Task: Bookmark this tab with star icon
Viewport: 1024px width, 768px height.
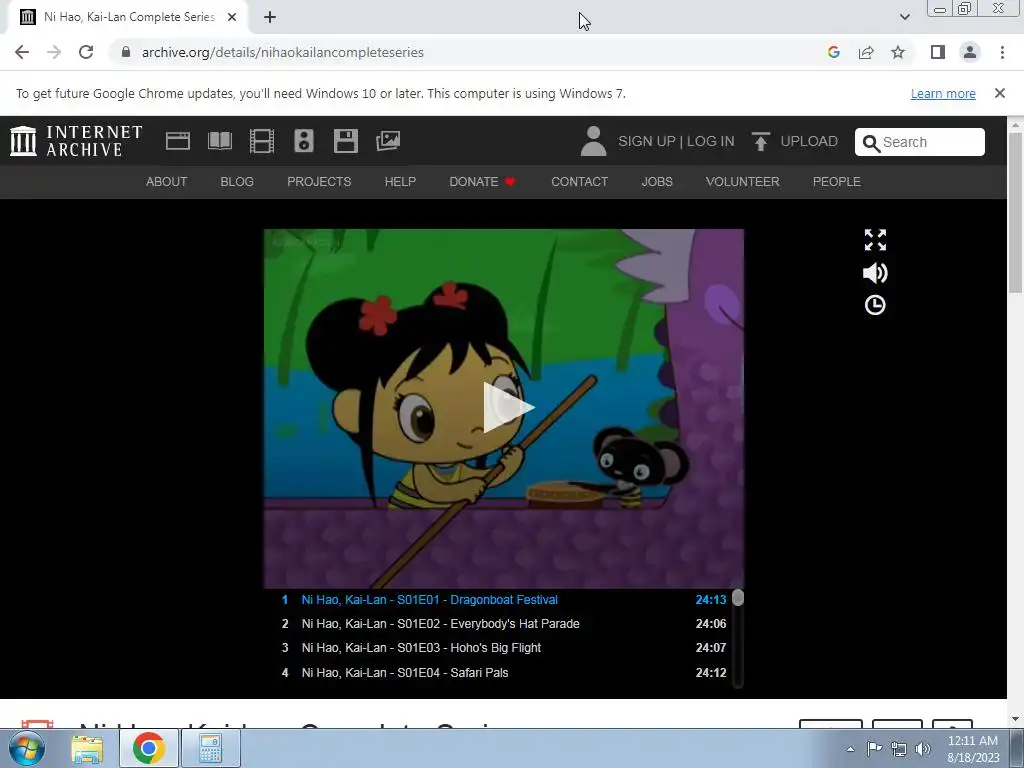Action: tap(898, 52)
